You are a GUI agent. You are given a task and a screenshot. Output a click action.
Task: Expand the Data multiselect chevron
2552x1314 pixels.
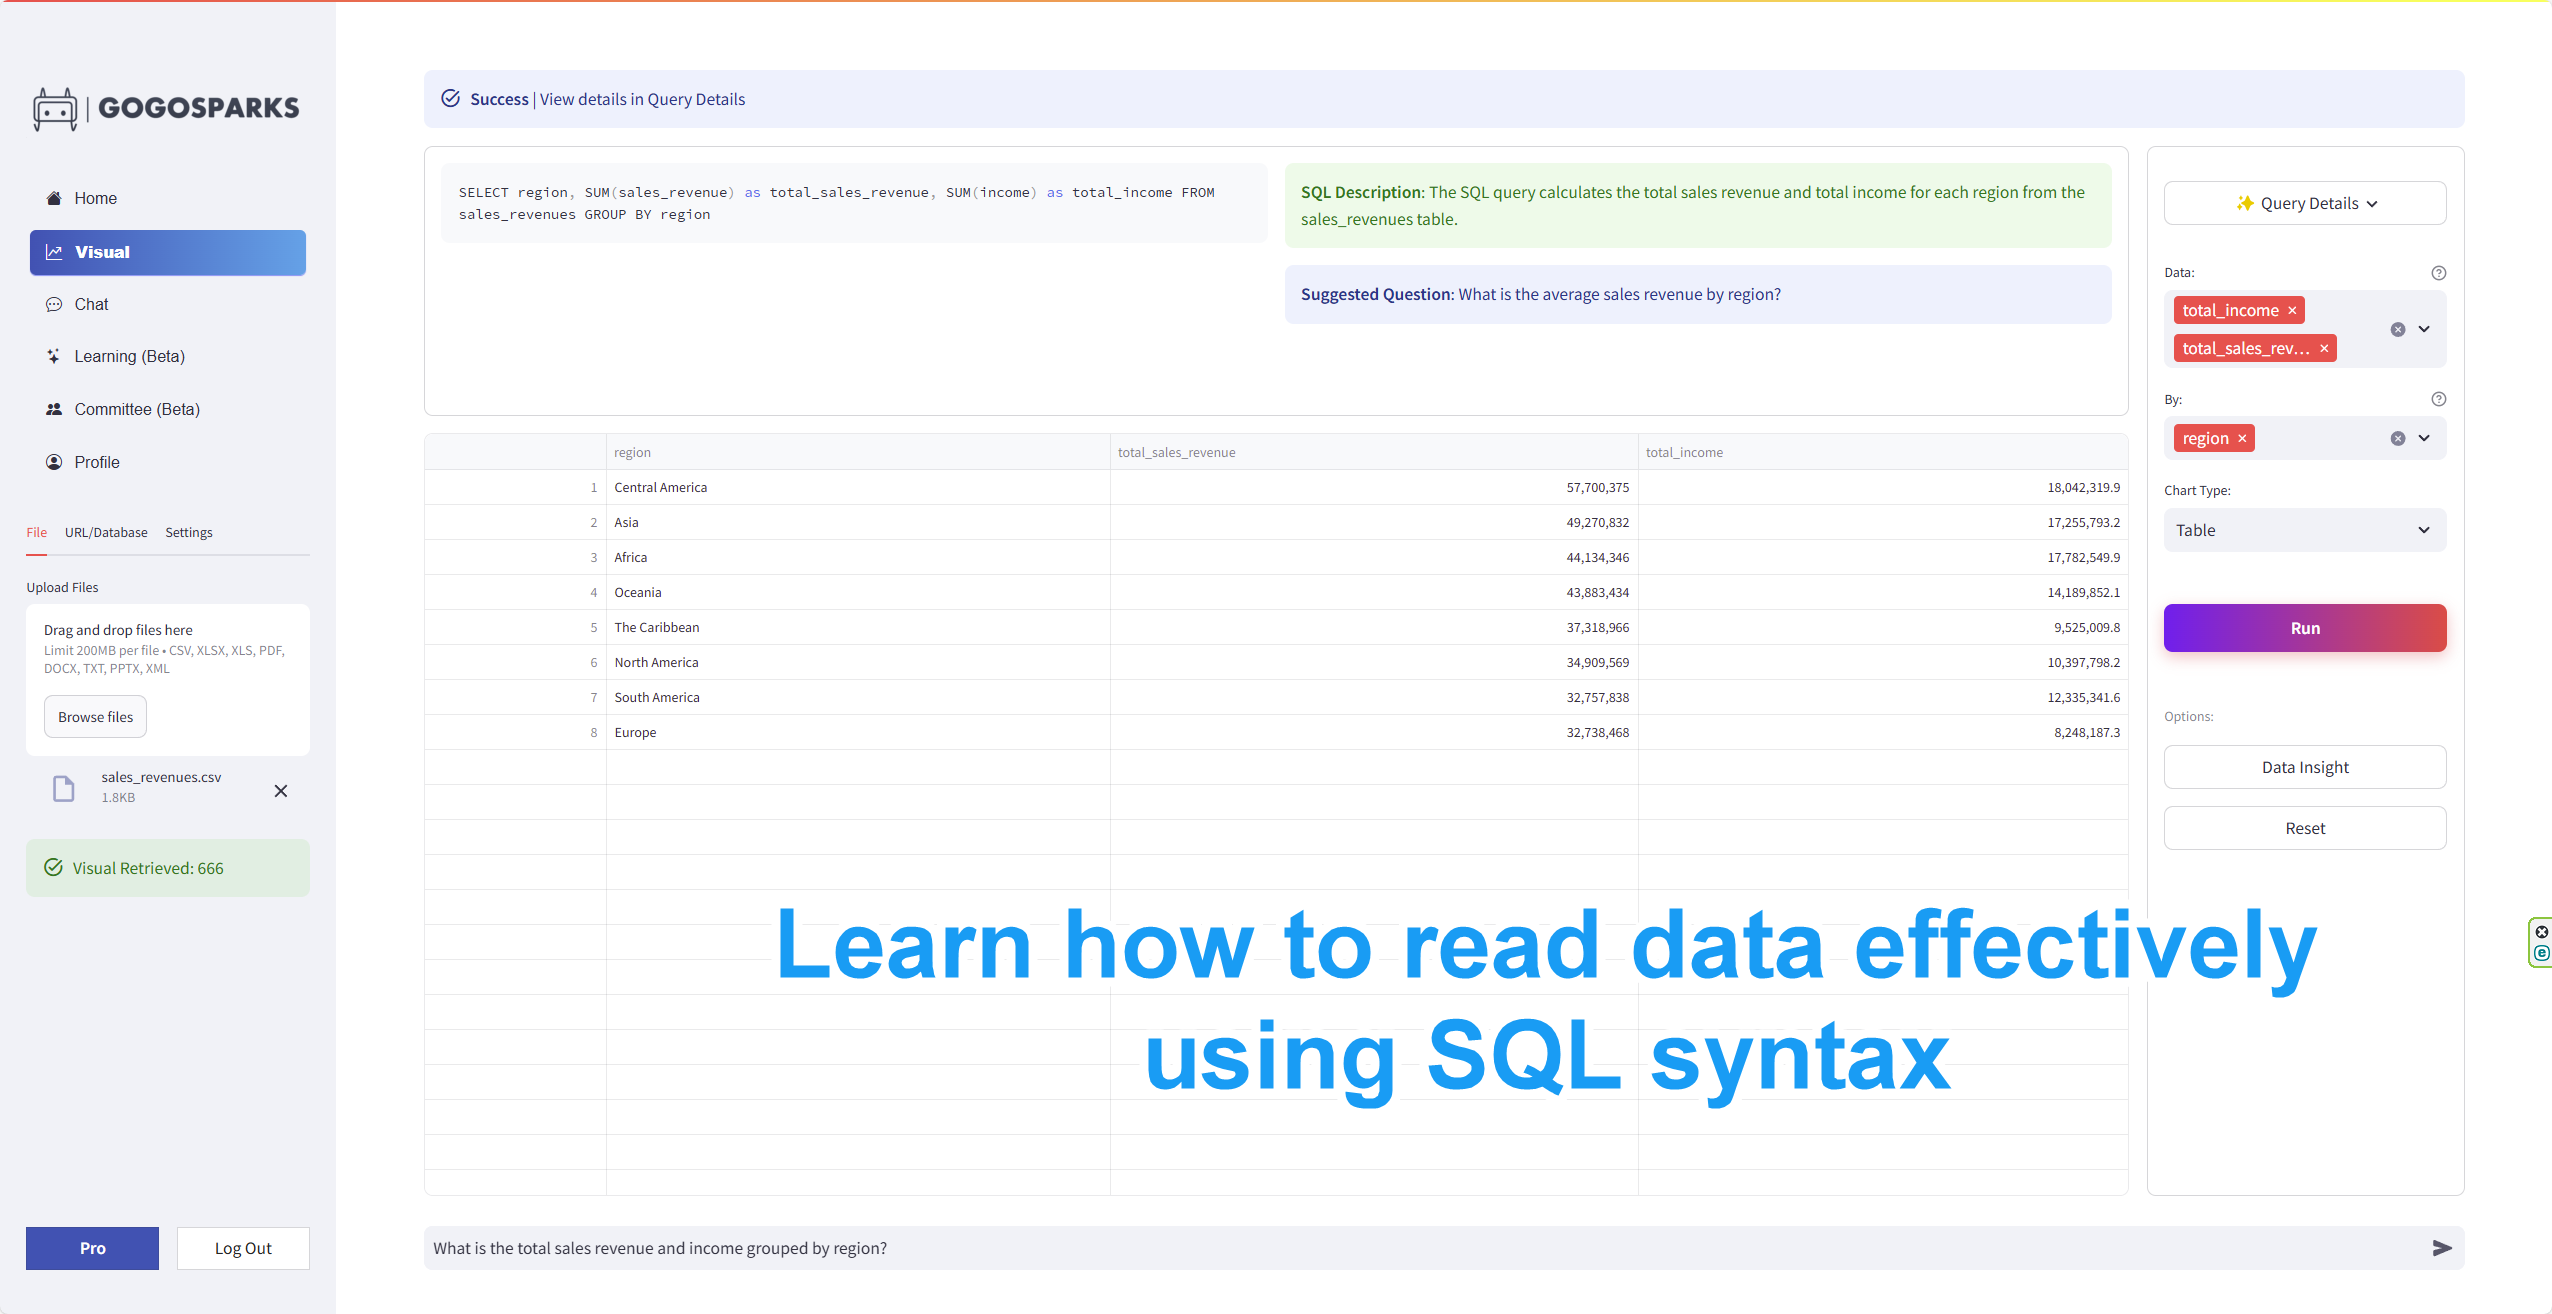[2424, 329]
